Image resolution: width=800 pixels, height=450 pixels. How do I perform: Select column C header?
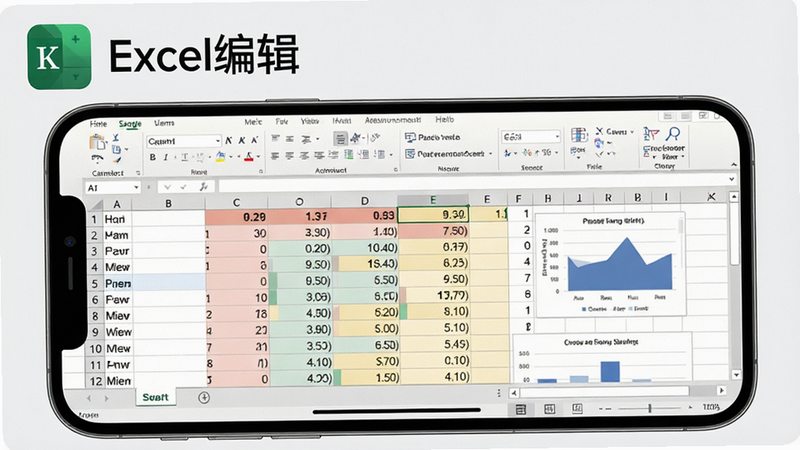tap(236, 203)
